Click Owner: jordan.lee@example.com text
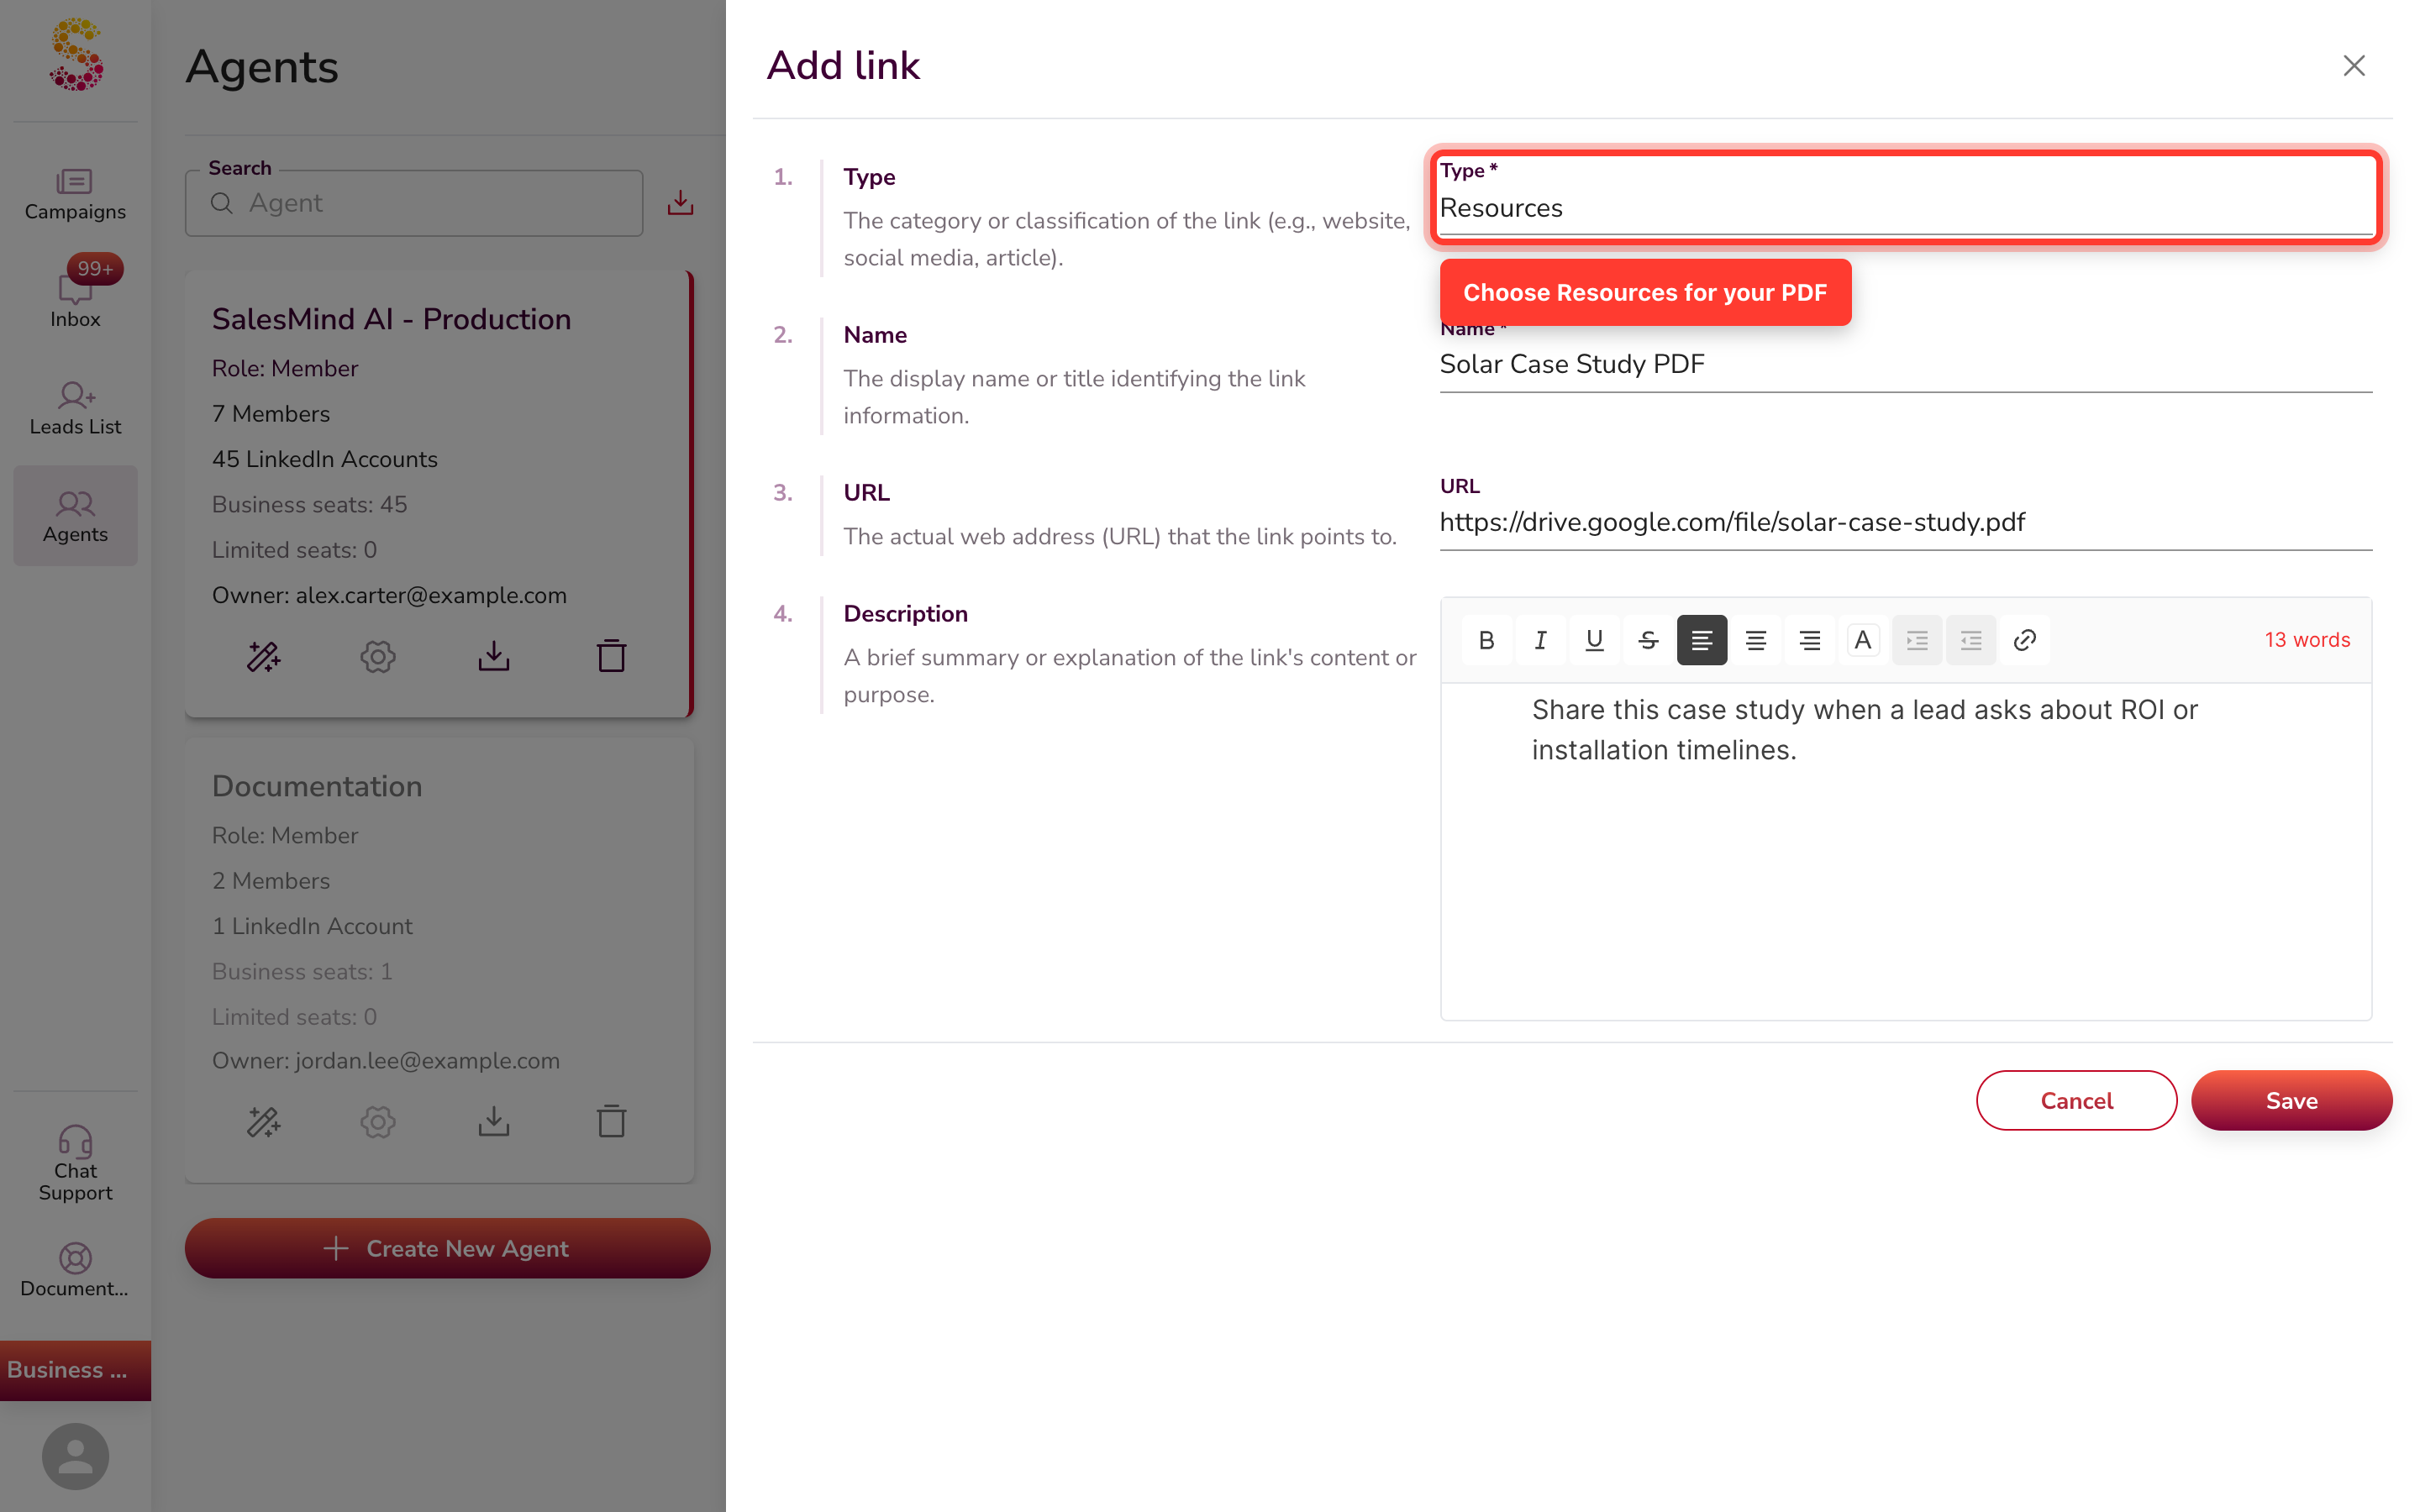 [x=386, y=1061]
